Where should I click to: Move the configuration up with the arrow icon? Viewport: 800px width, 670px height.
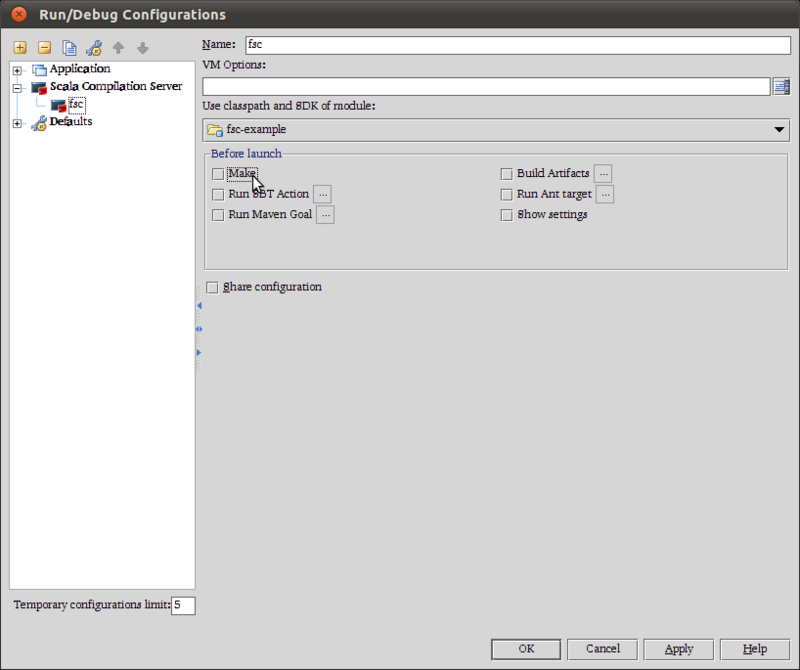(118, 48)
